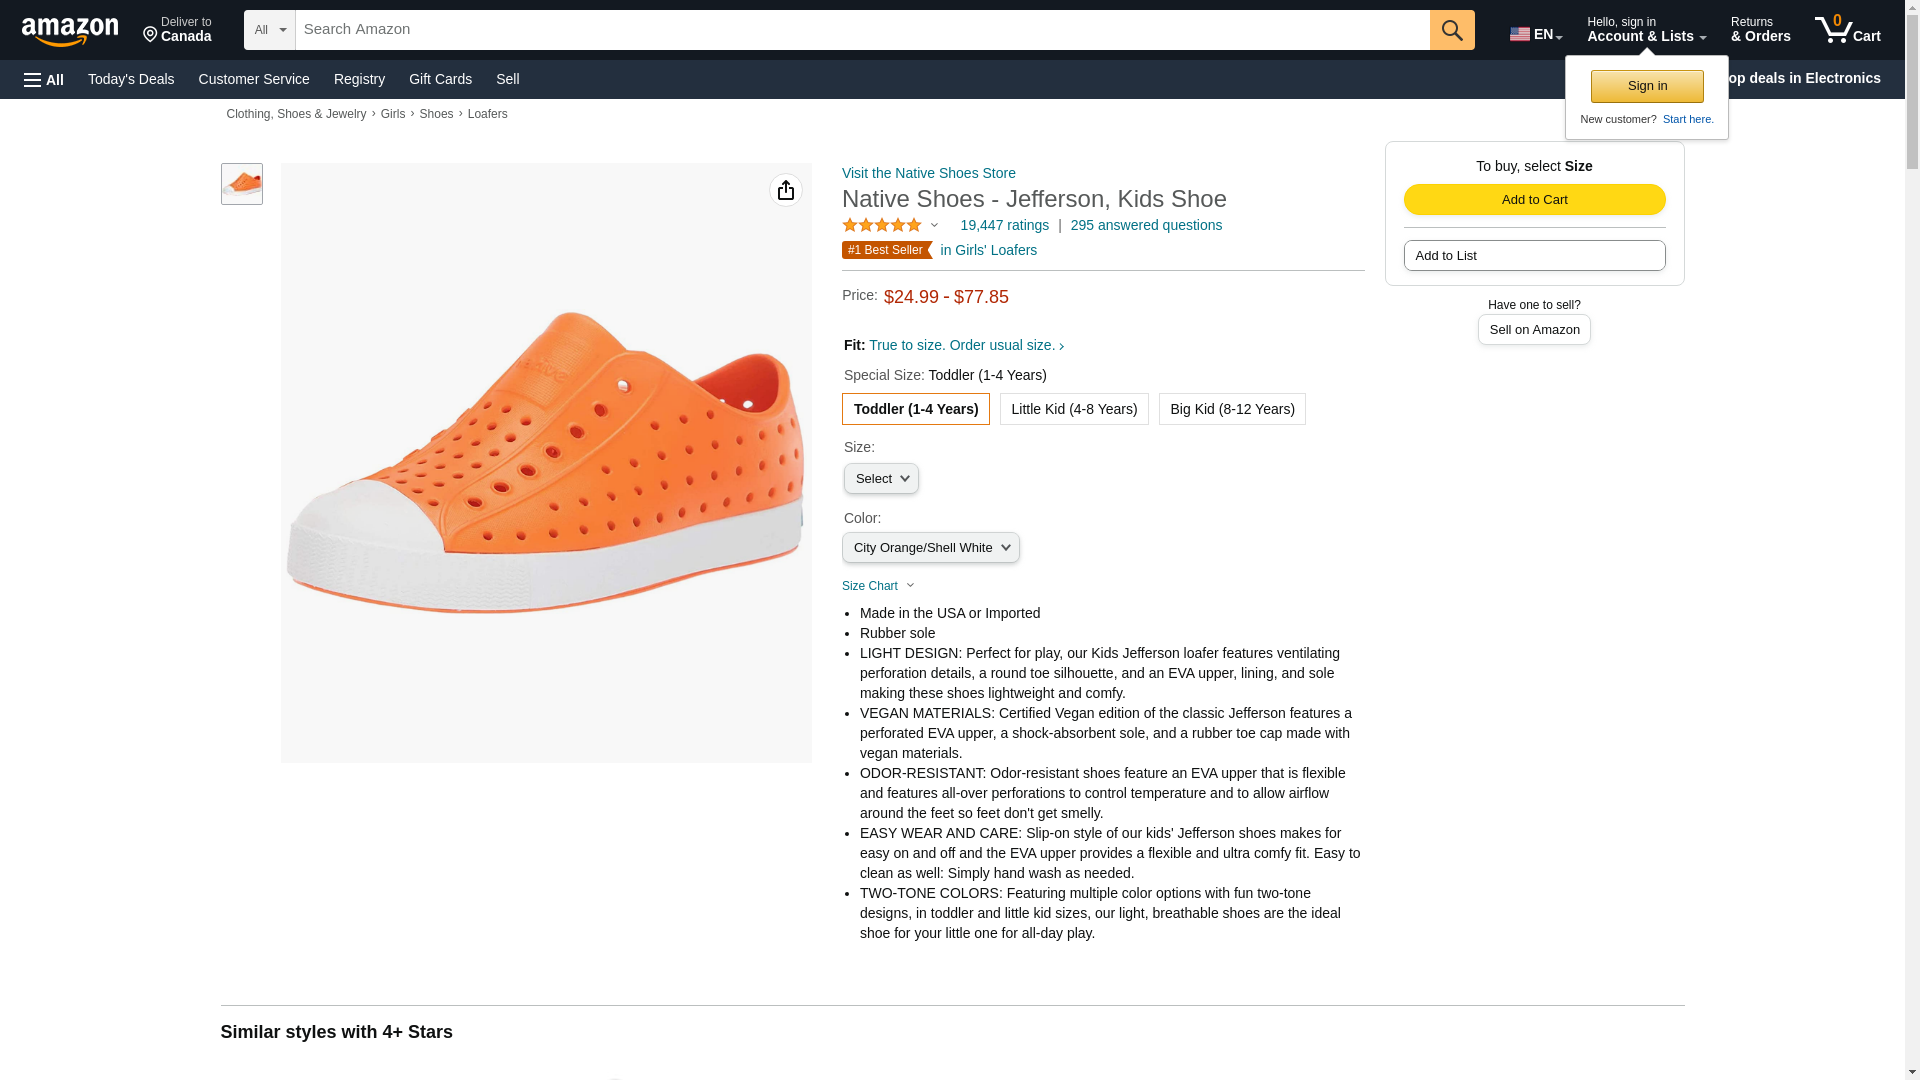The width and height of the screenshot is (1920, 1080).
Task: Click the Add to Cart button
Action: point(1533,200)
